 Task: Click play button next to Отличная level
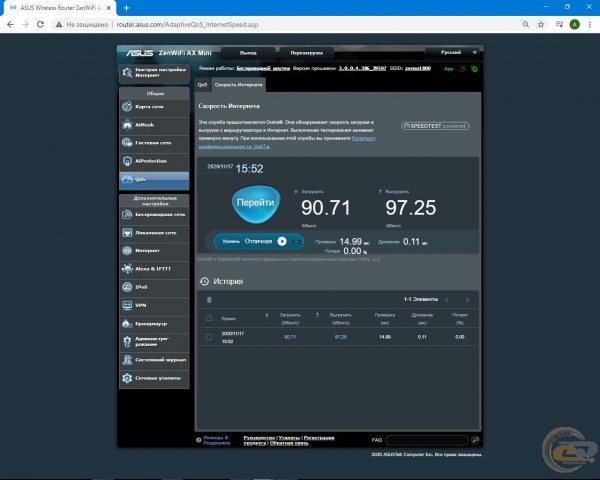(x=282, y=242)
